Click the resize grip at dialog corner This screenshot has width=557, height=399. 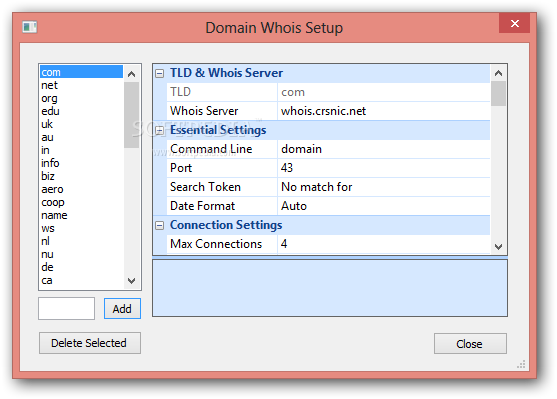[x=521, y=365]
